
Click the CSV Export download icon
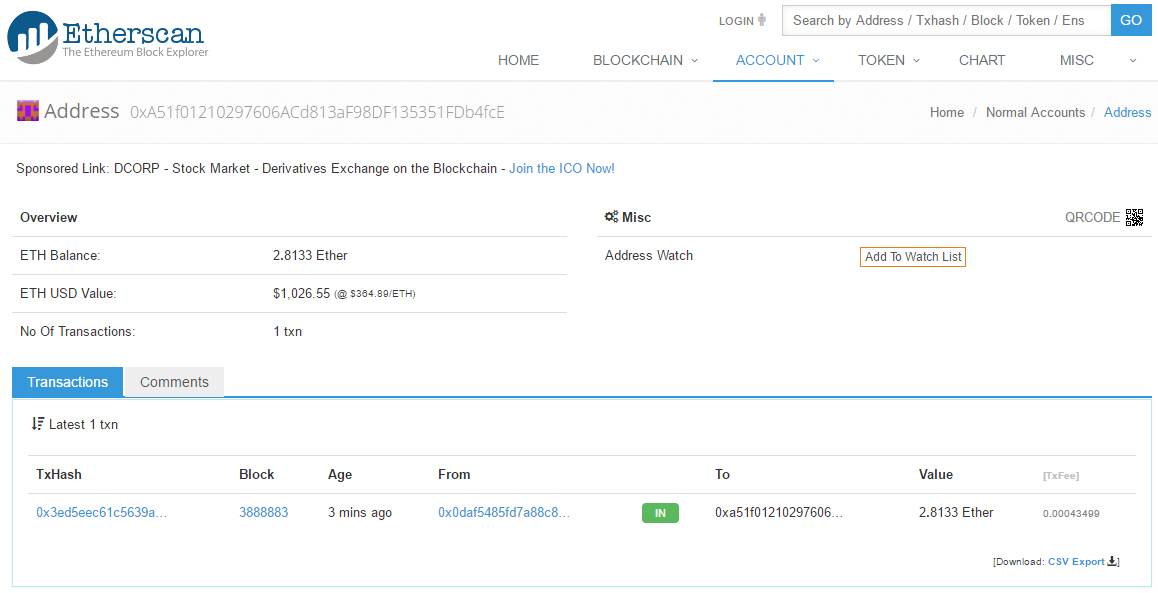click(x=1112, y=561)
